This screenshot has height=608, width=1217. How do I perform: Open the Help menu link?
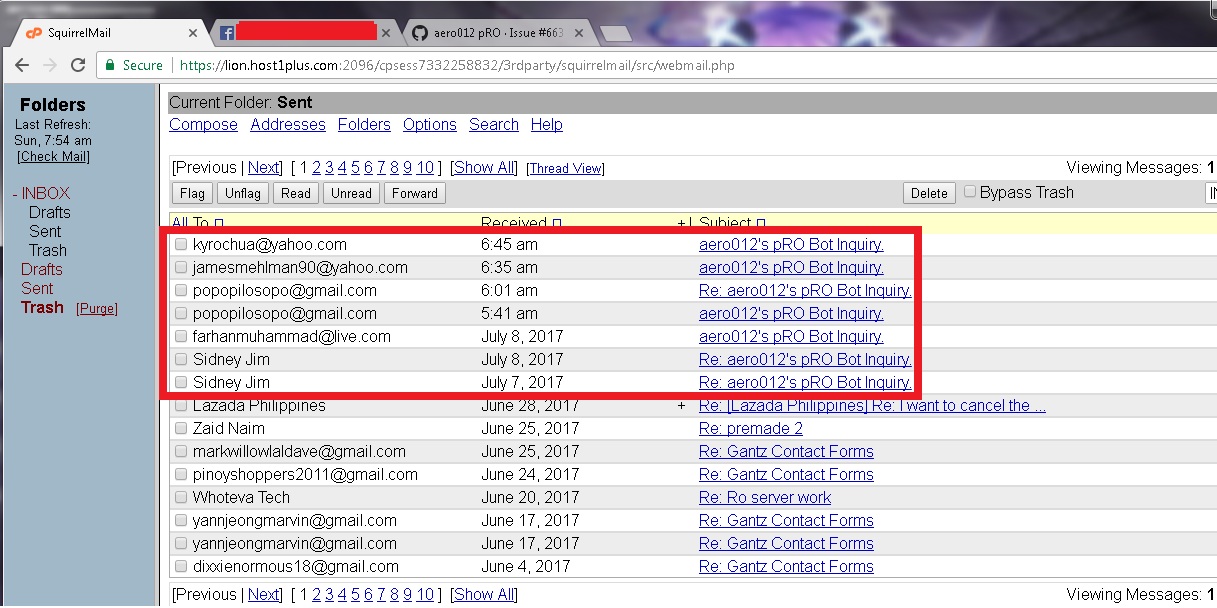[547, 124]
